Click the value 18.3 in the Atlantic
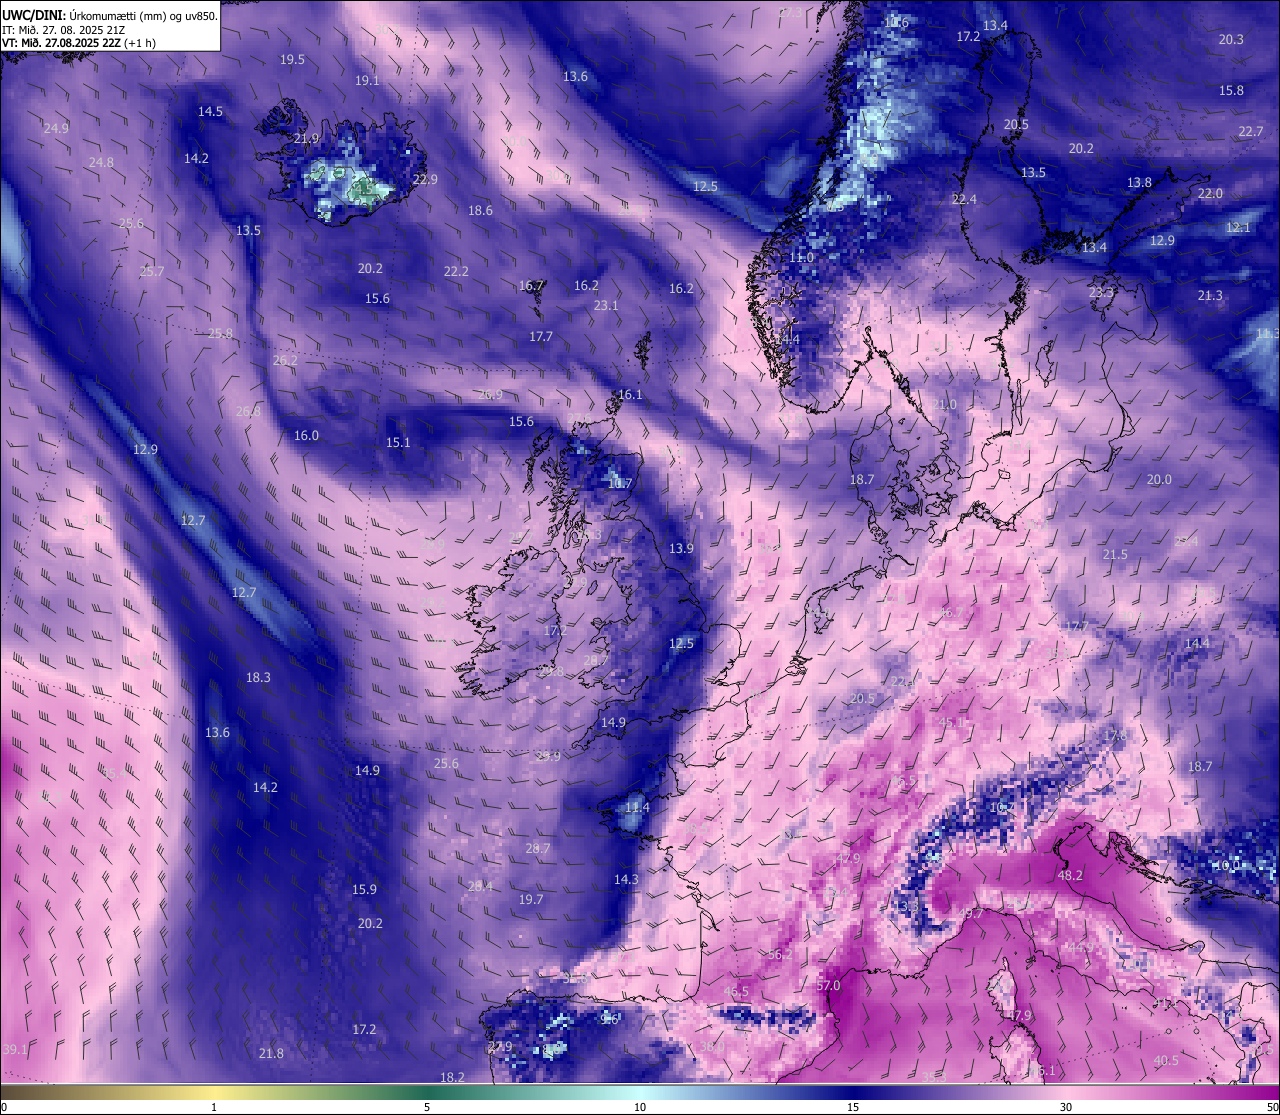This screenshot has width=1280, height=1115. (x=258, y=678)
